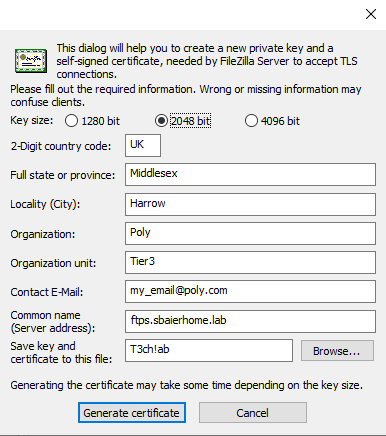Screen dimensions: 386x436
Task: Click the 'Contact E-Mail:' label text
Action: pyautogui.click(x=47, y=292)
